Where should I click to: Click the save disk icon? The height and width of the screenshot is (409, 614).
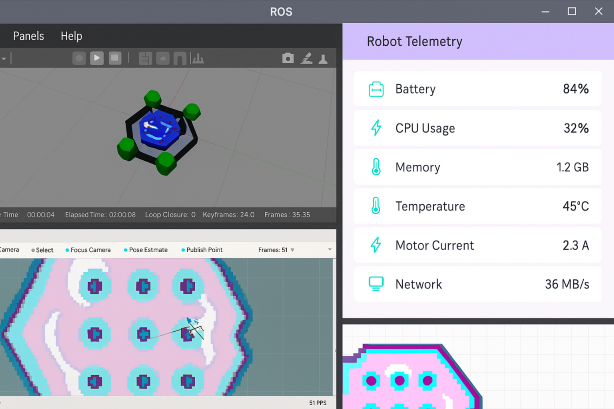(x=145, y=59)
